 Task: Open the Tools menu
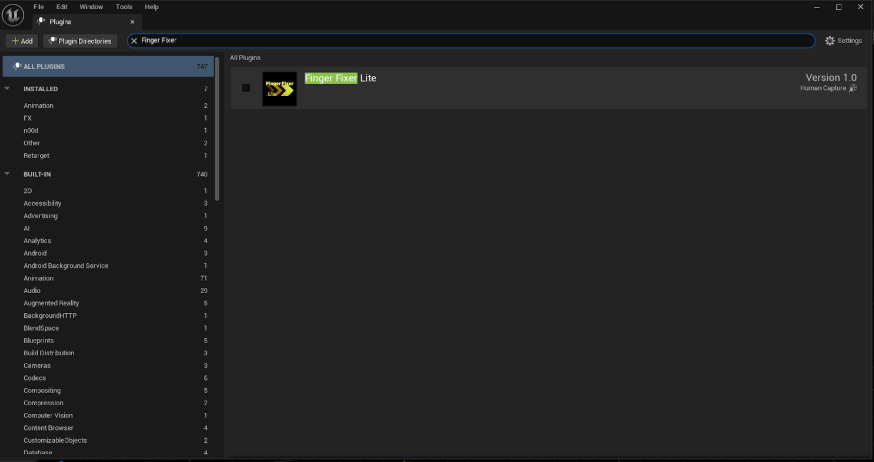click(124, 7)
